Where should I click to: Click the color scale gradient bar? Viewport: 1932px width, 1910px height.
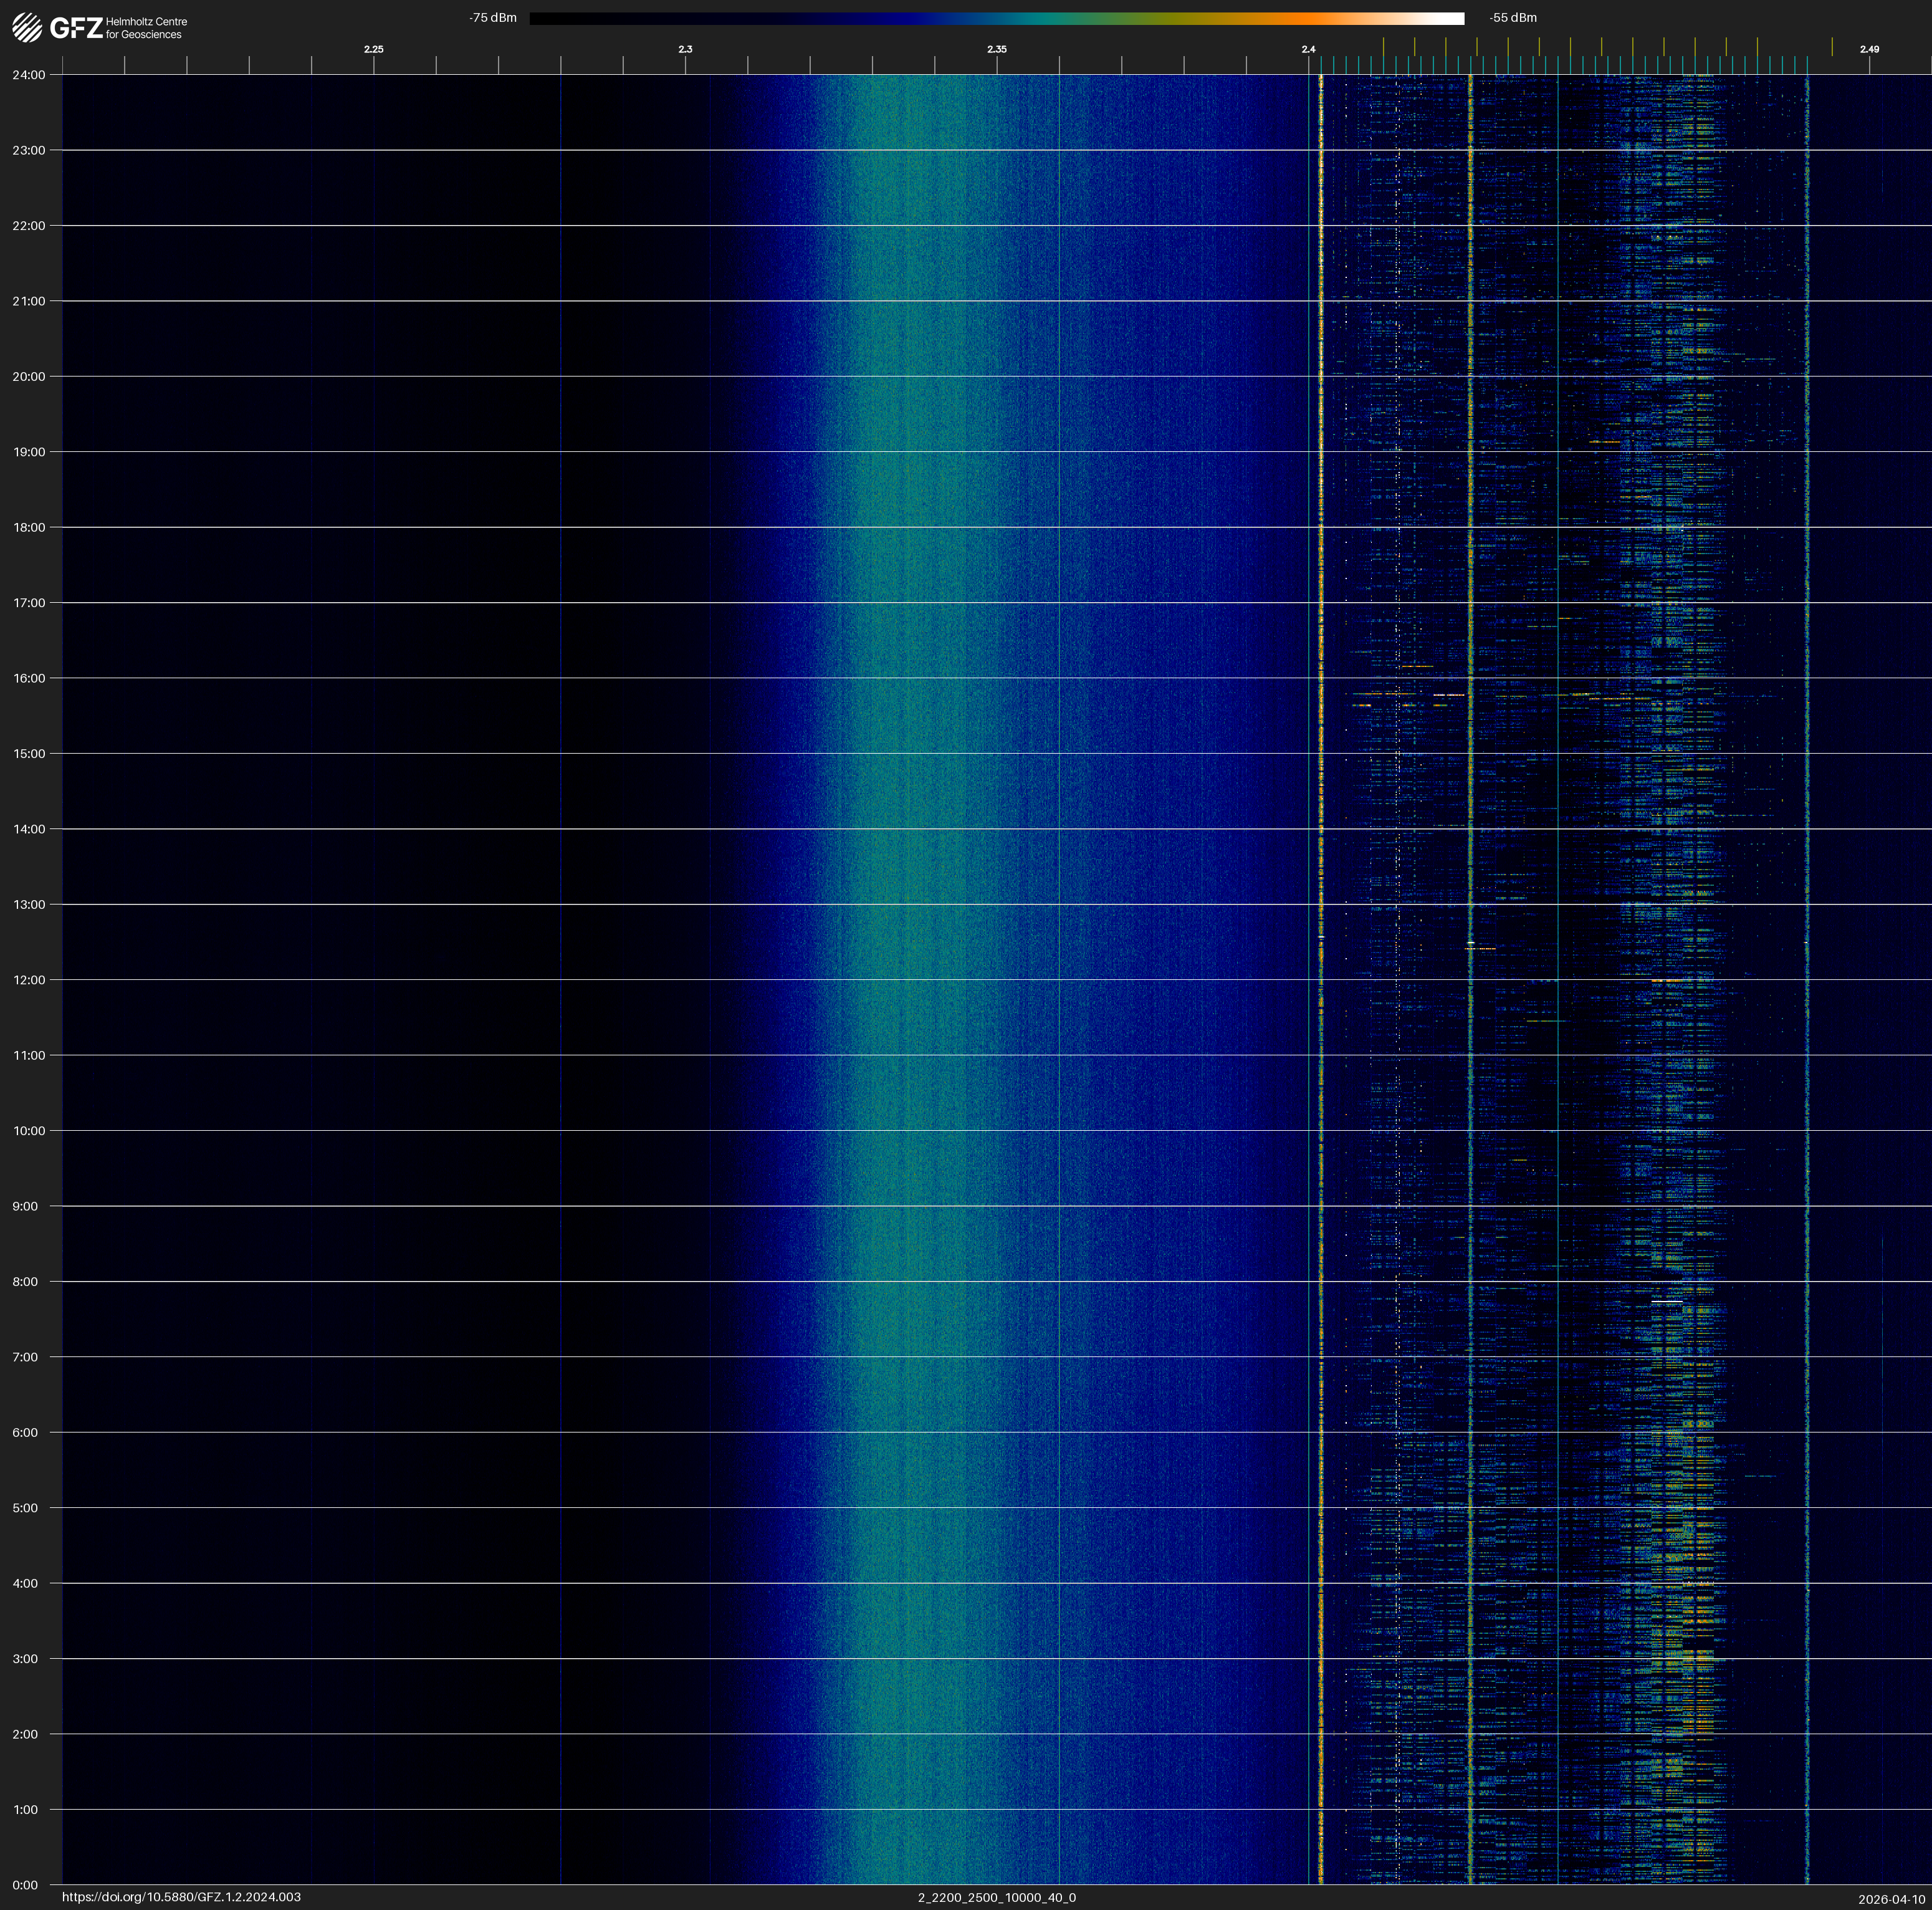click(996, 18)
